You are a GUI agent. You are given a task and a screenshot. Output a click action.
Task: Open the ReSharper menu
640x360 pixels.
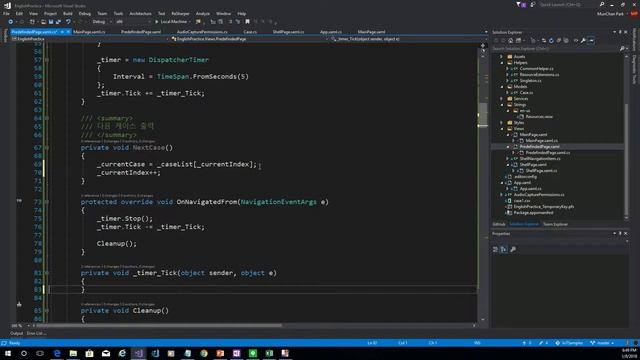pyautogui.click(x=180, y=13)
